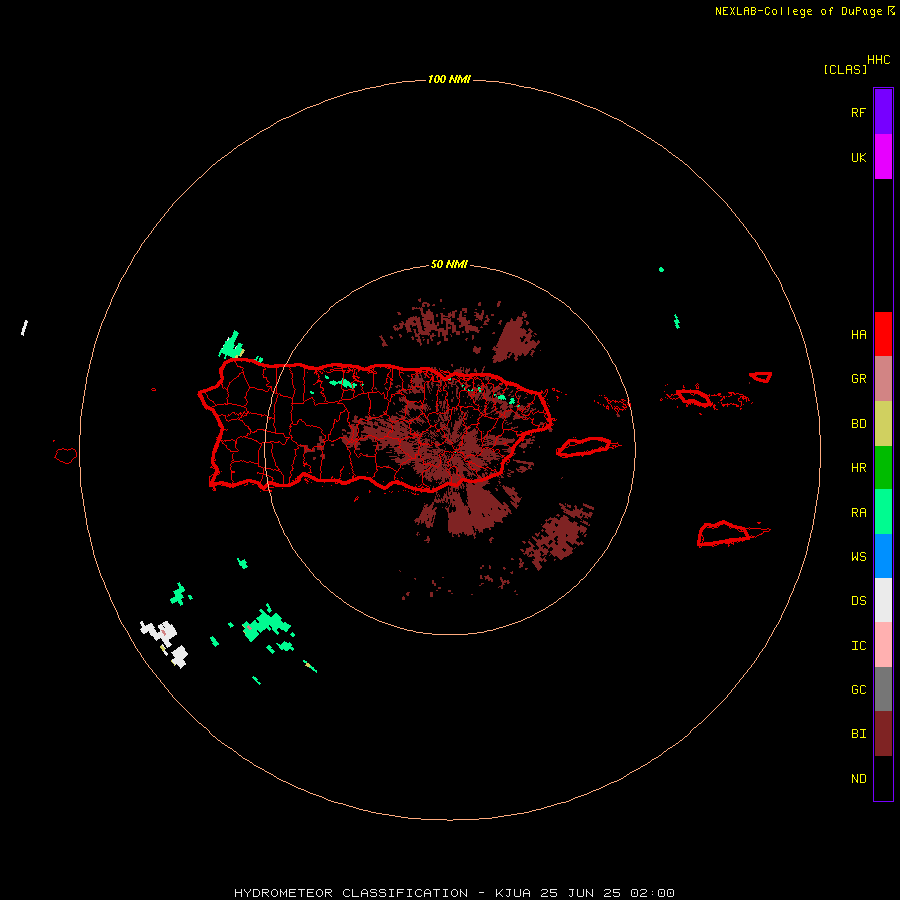Click the "IC" legend label

858,646
